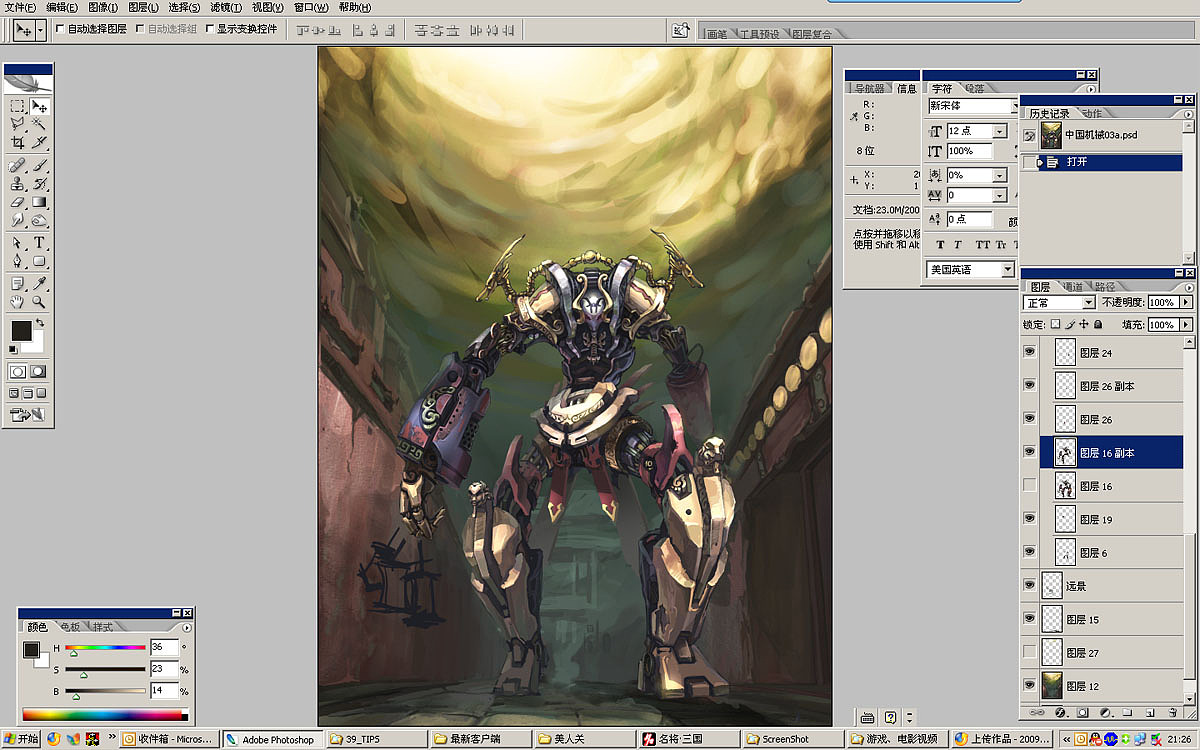Open the 0% tsume dropdown
This screenshot has width=1200, height=750.
coord(999,175)
